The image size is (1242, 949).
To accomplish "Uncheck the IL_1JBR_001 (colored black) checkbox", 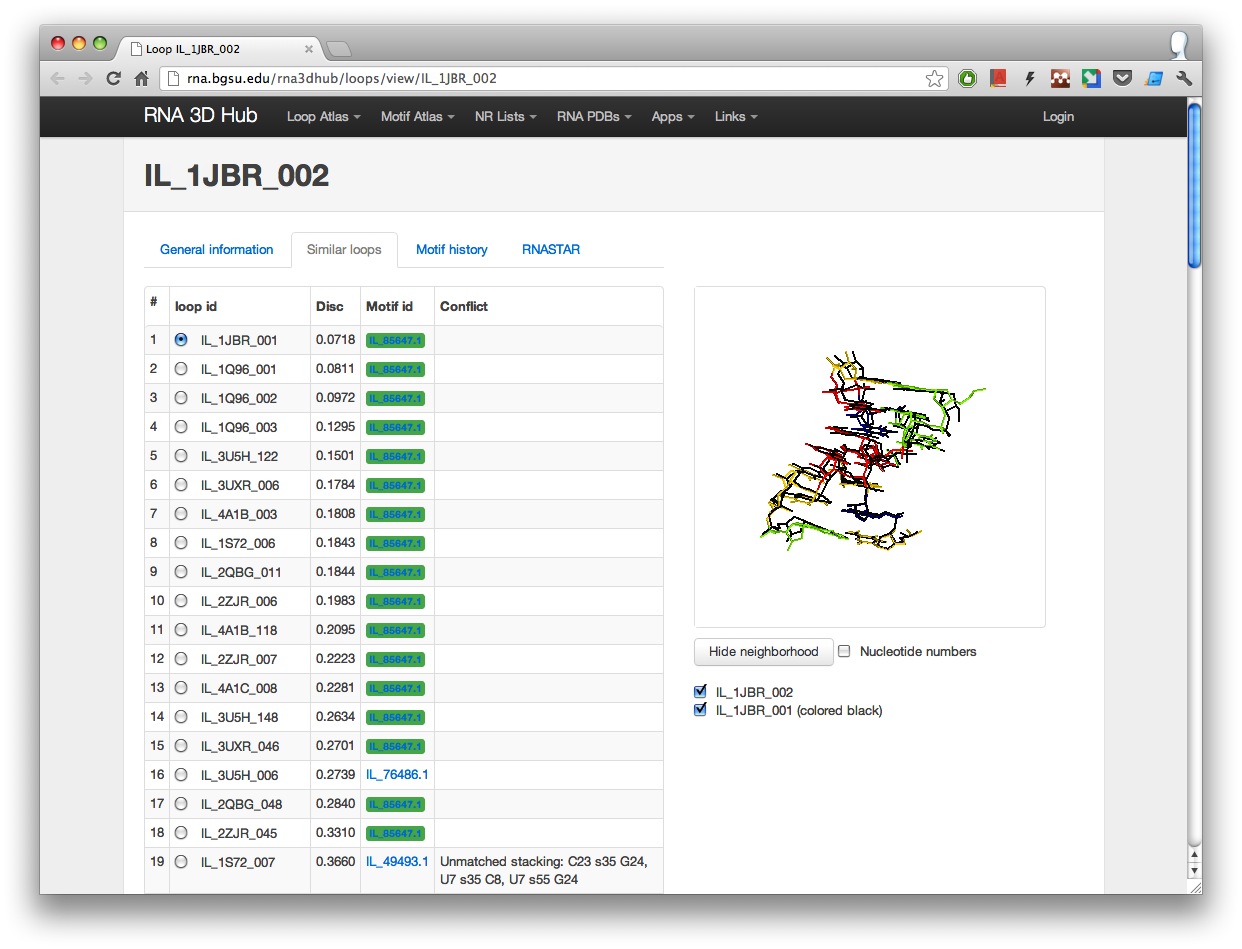I will [x=701, y=710].
